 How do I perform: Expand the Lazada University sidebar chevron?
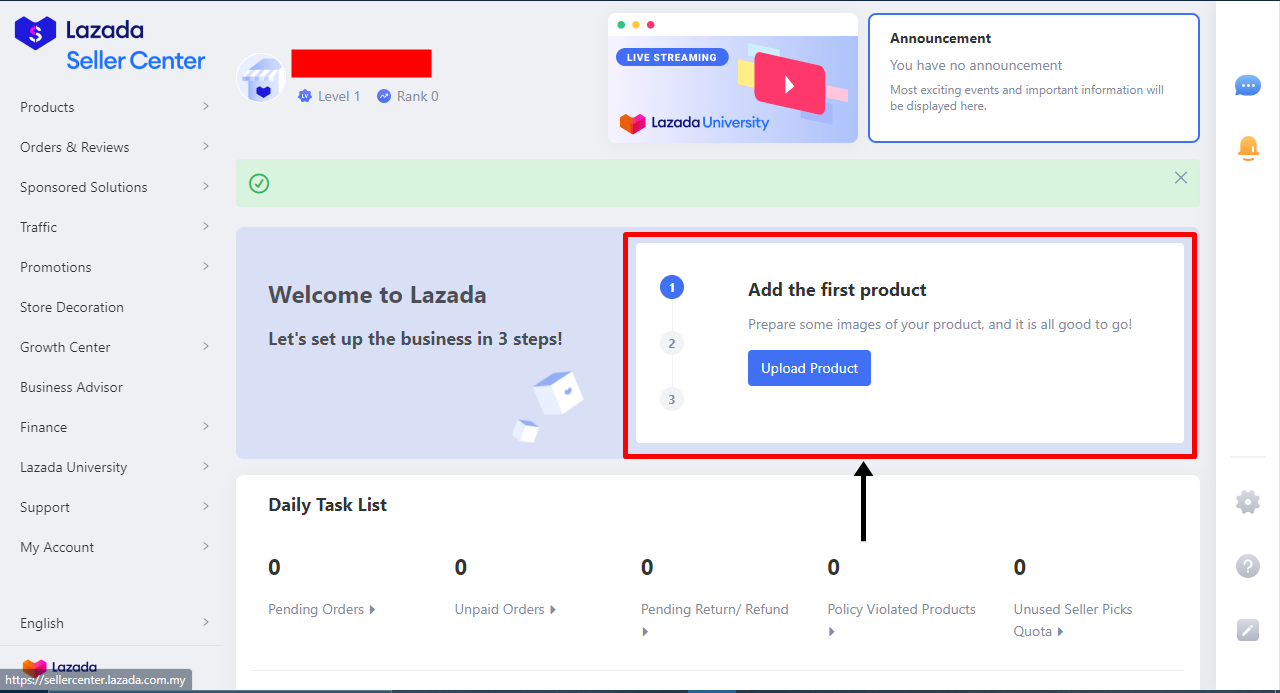[206, 466]
